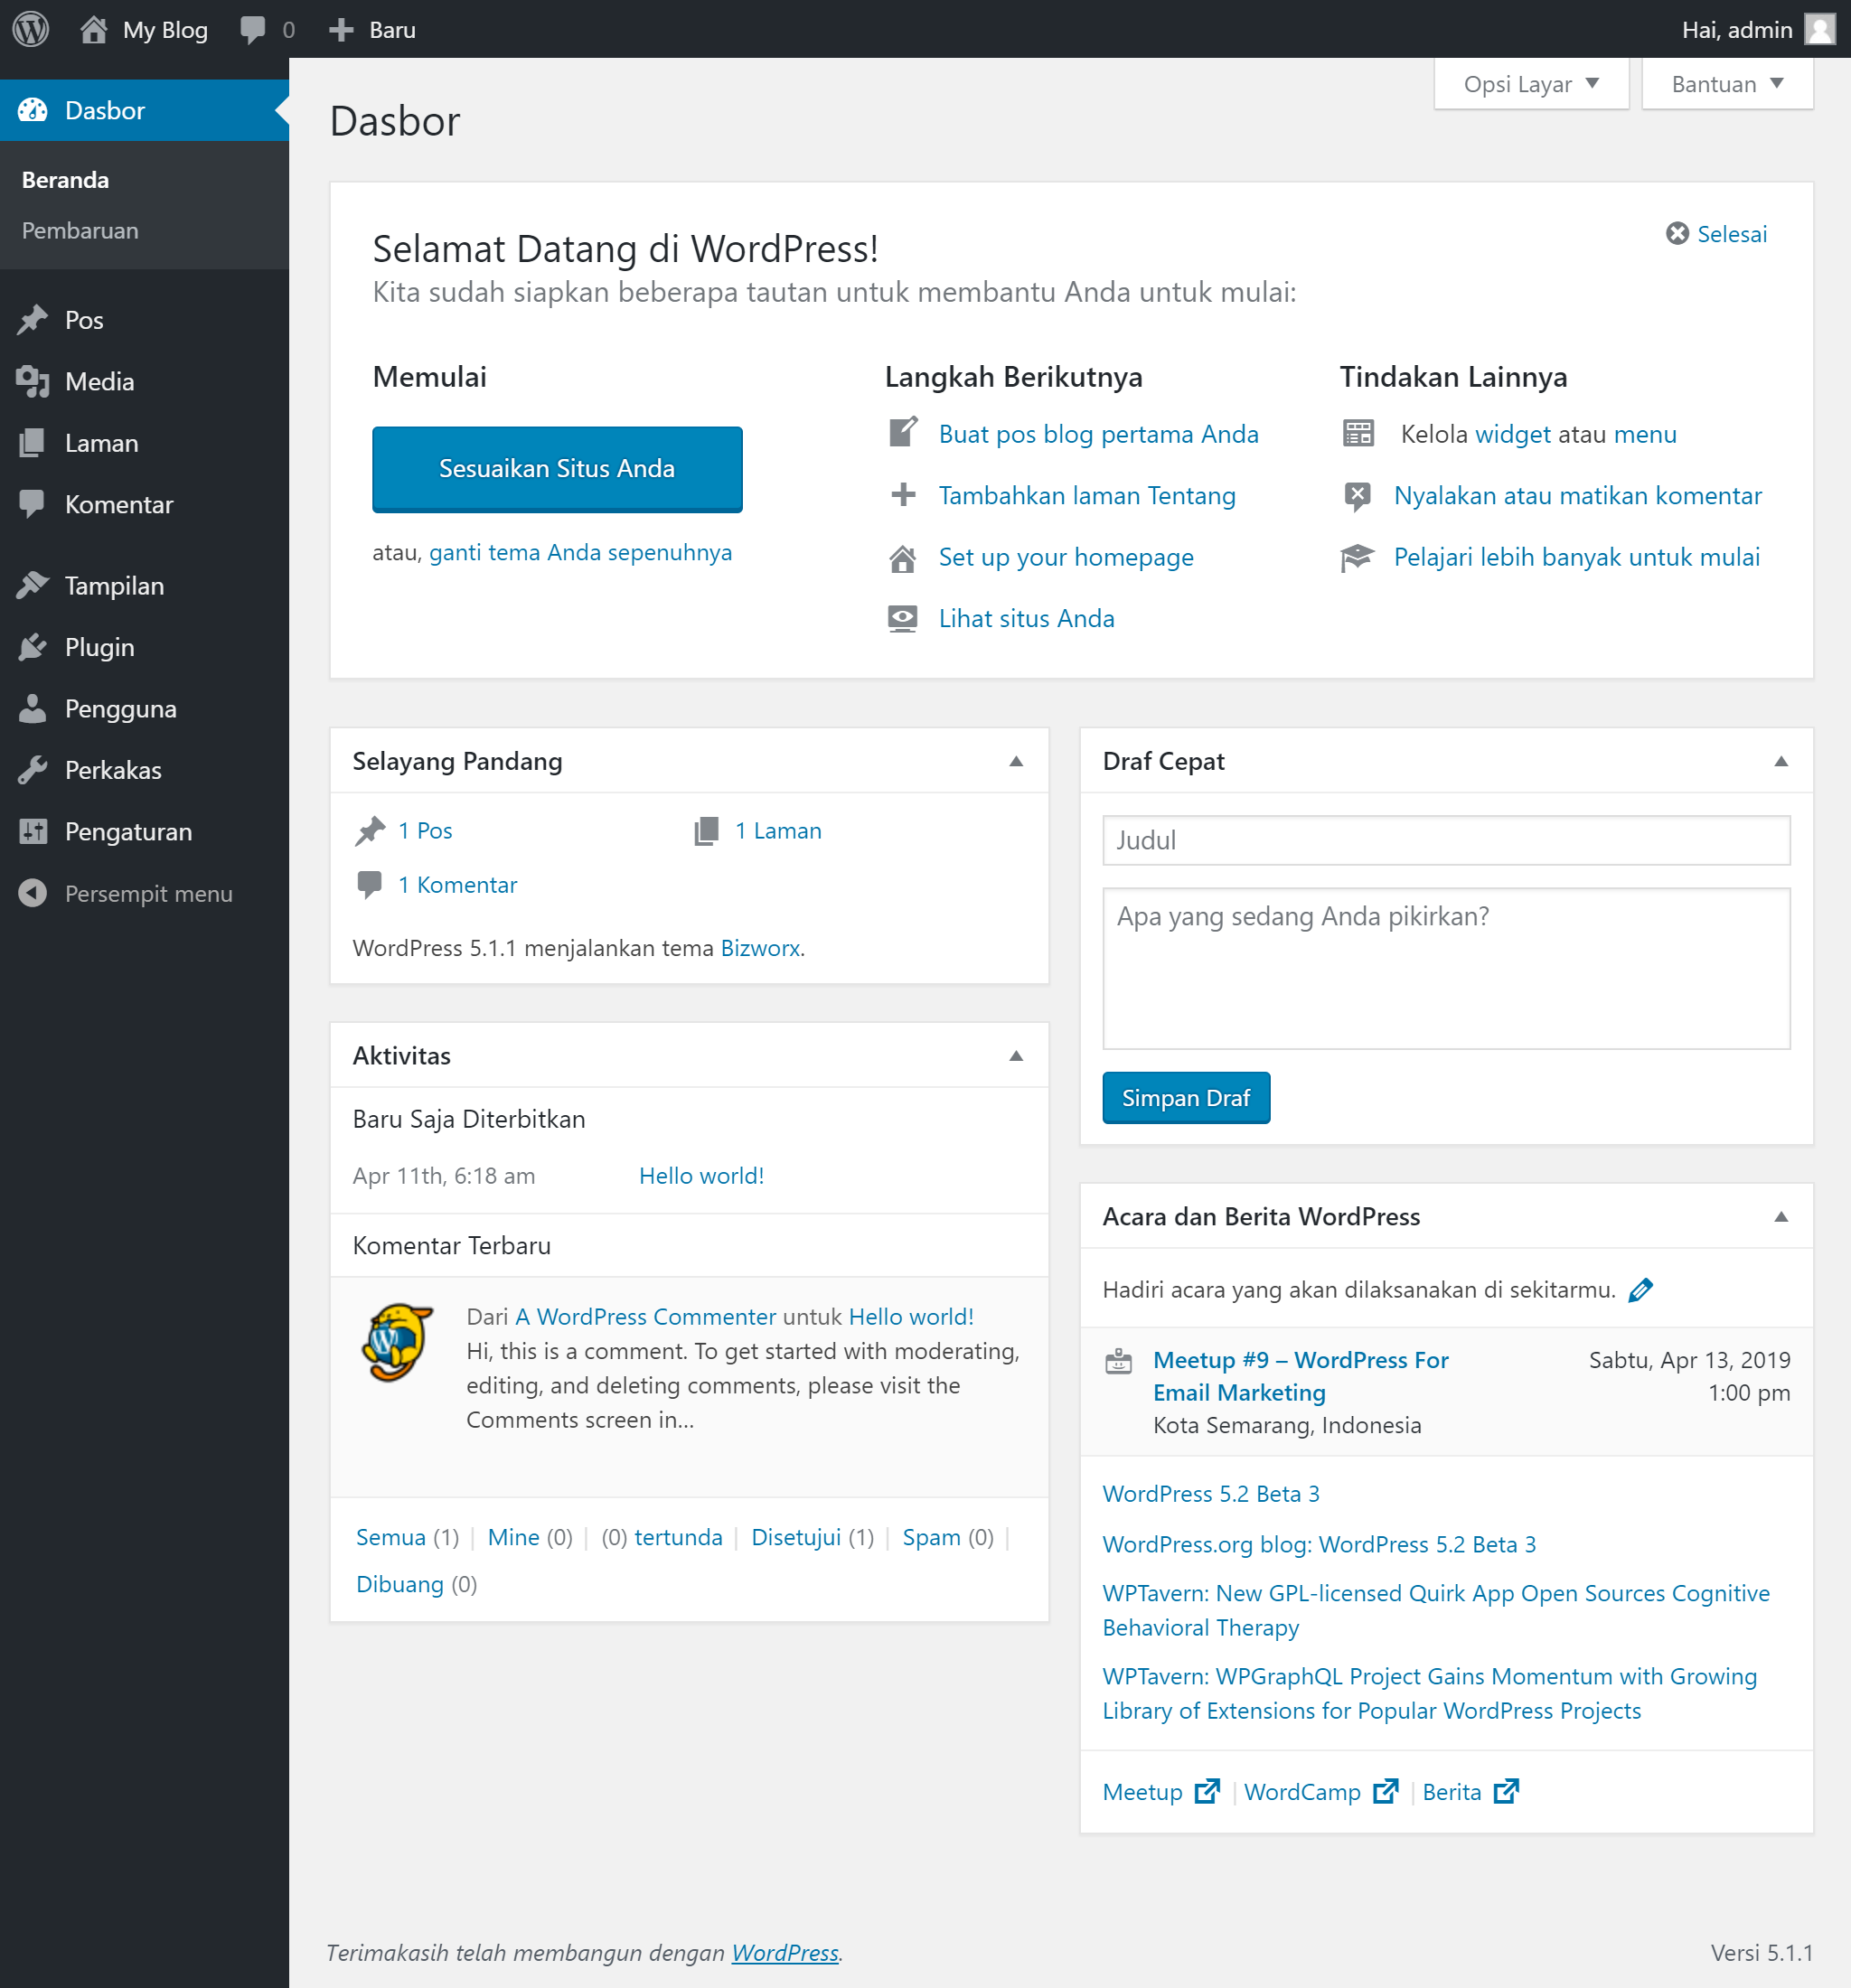Screen dimensions: 1851x1988
Task: Click the pencil icon to edit location
Action: (1641, 1290)
